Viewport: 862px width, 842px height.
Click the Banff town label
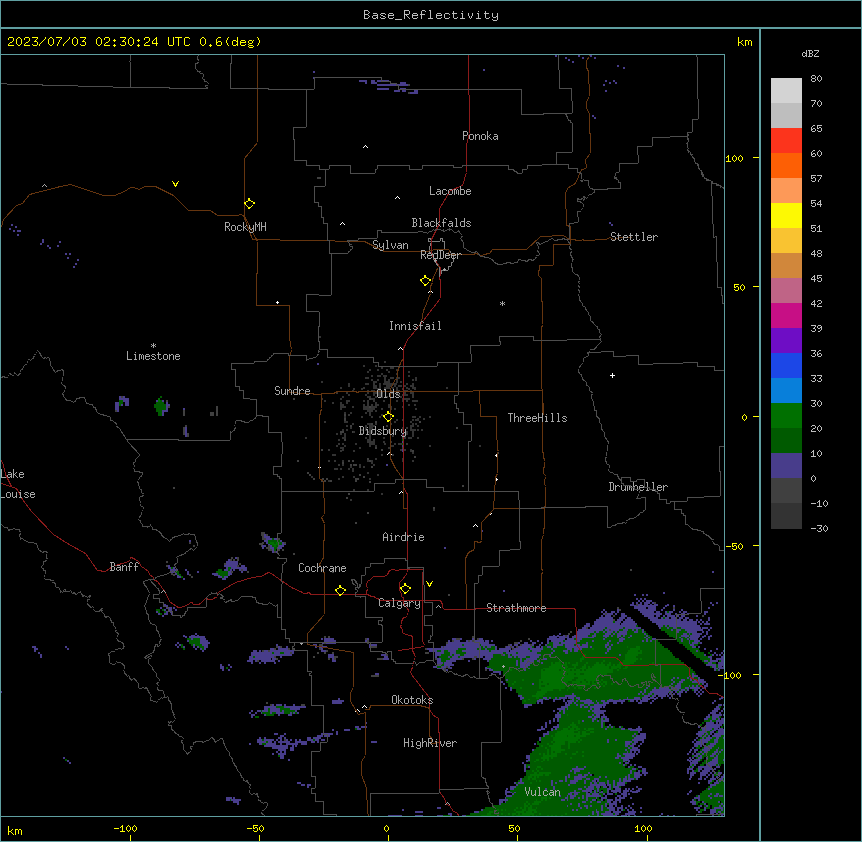click(x=124, y=567)
